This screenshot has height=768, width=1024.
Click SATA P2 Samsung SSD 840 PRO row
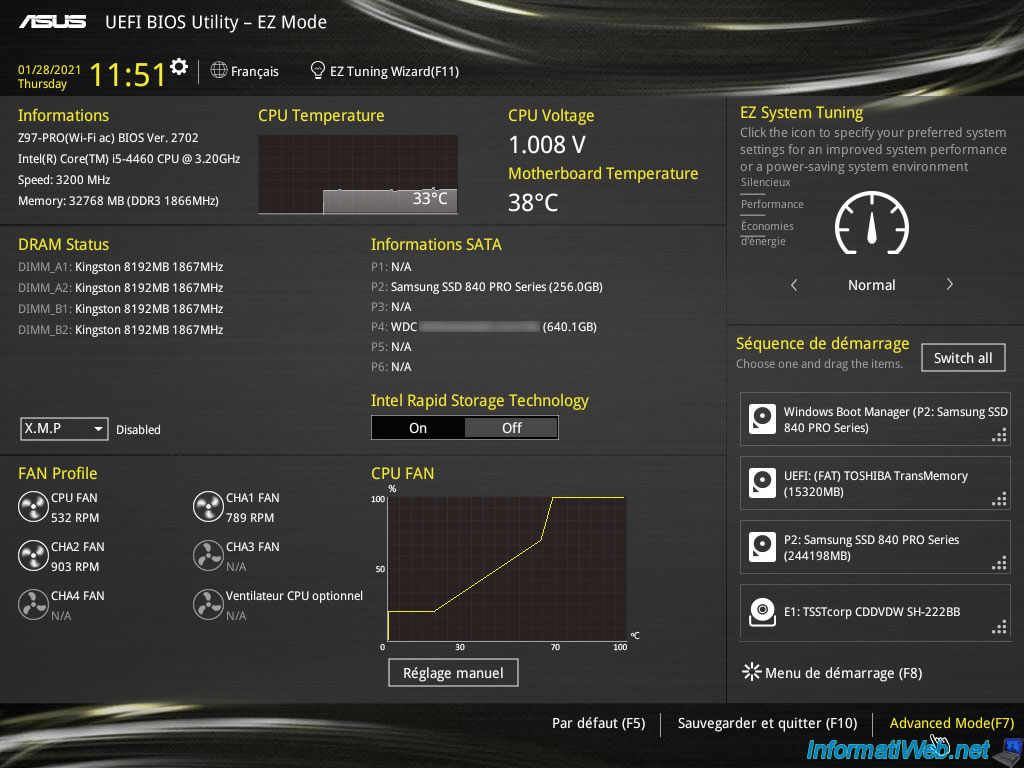click(487, 287)
